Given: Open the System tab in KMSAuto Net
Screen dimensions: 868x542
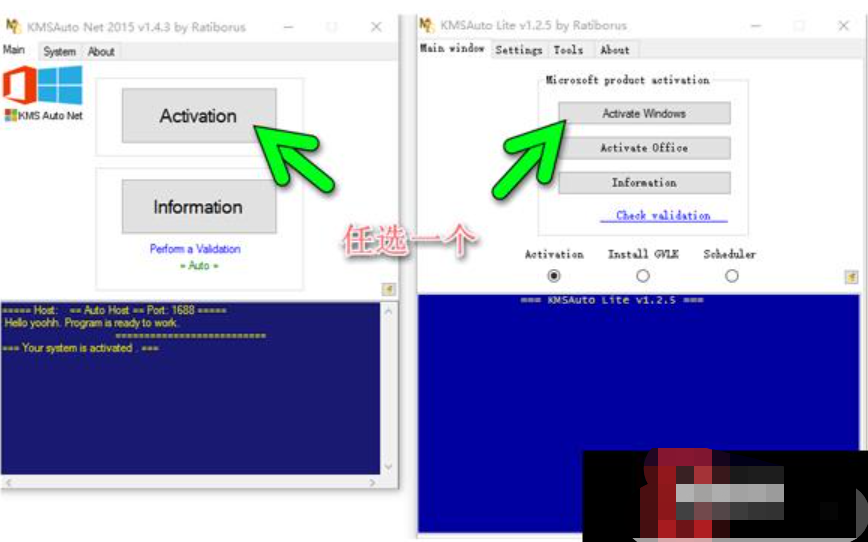Looking at the screenshot, I should [x=60, y=51].
